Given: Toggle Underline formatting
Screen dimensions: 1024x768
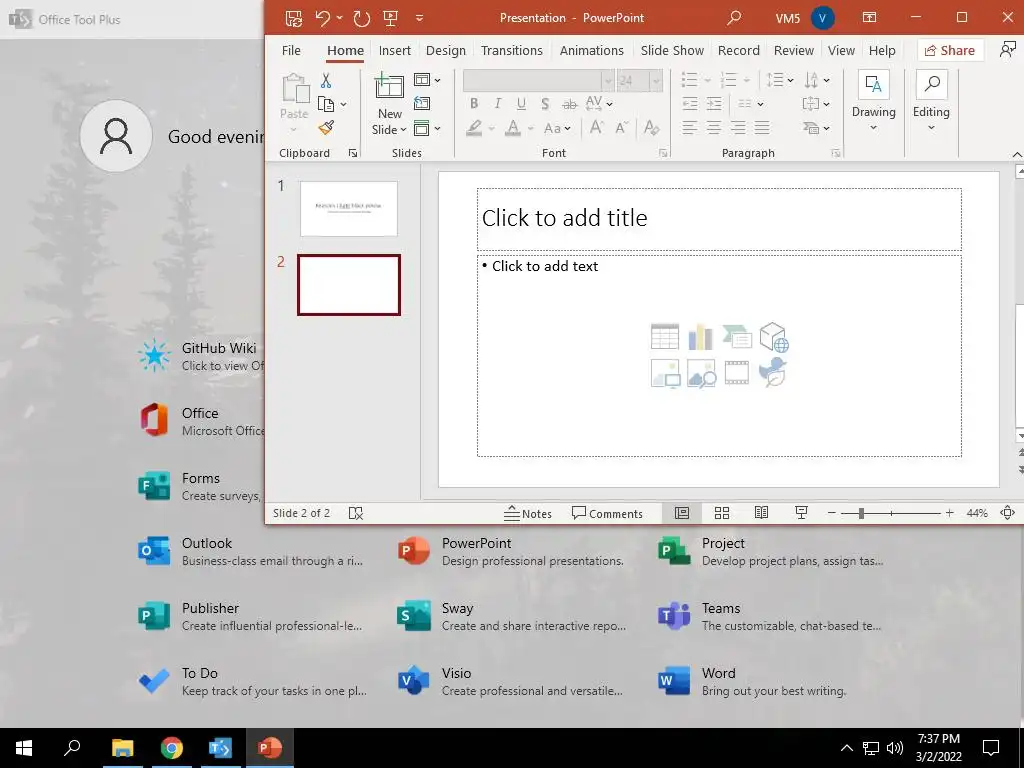Looking at the screenshot, I should (521, 103).
